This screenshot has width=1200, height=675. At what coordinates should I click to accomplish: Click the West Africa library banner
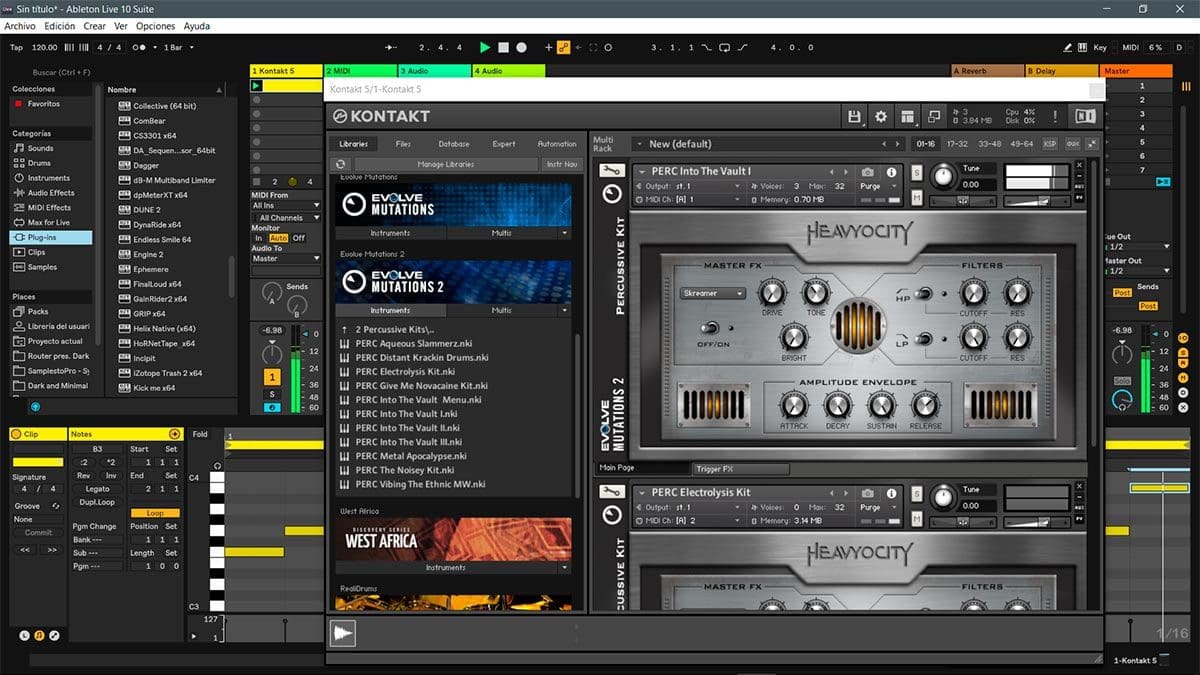click(453, 539)
